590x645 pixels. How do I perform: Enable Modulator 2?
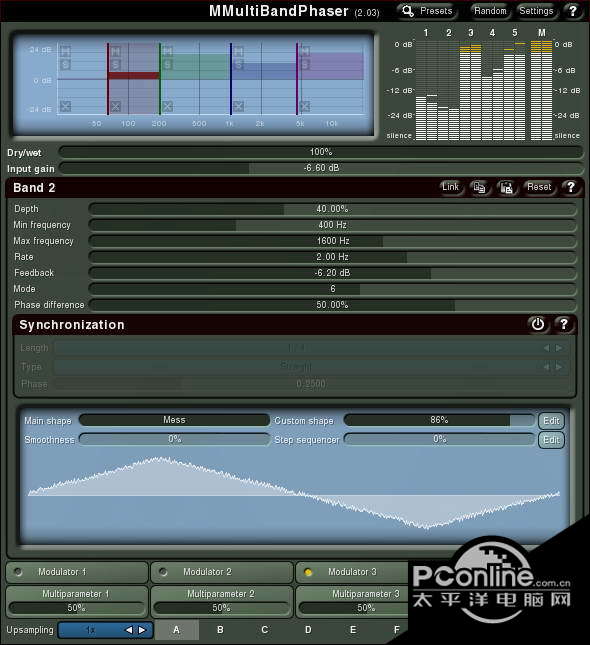pyautogui.click(x=163, y=572)
